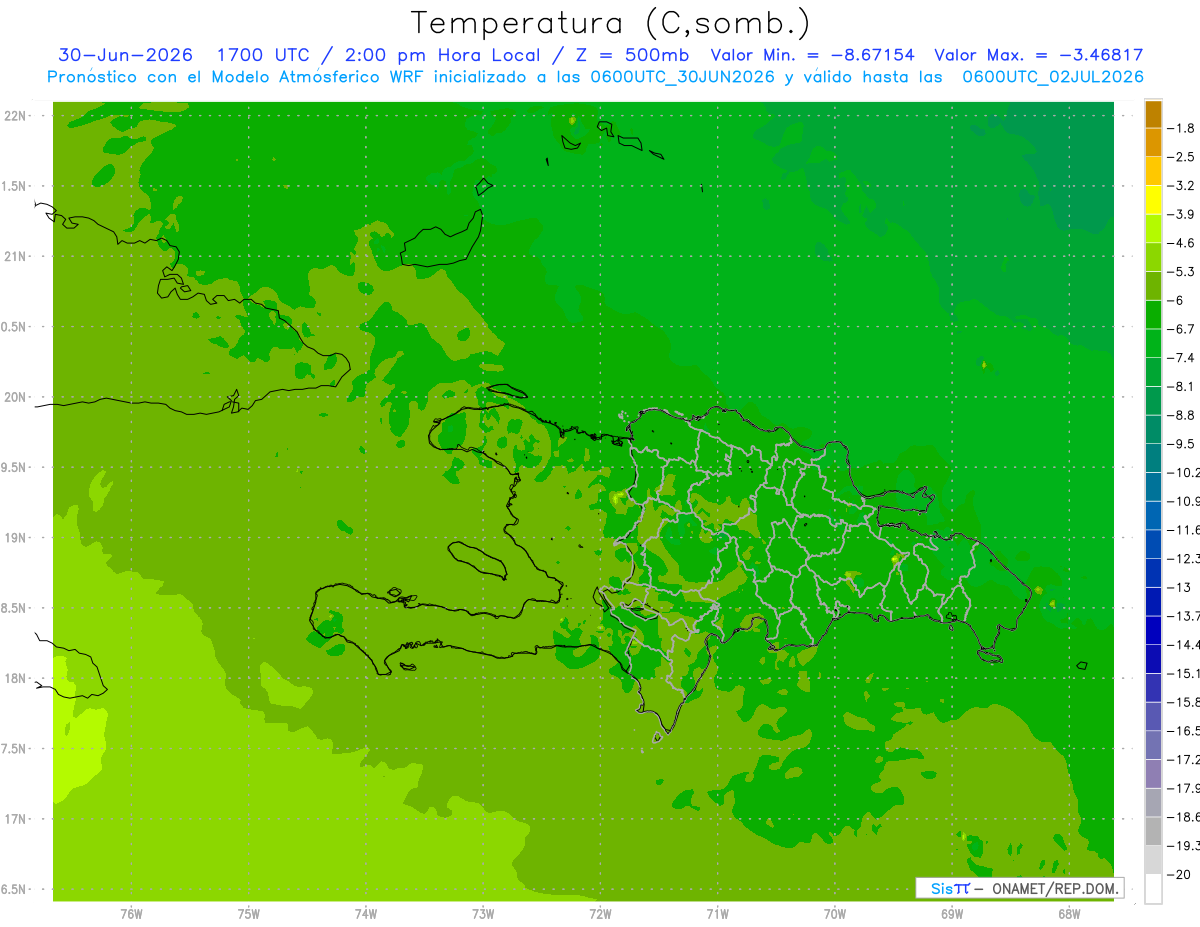1200x927 pixels.
Task: Click the '-3.2' legend value
Action: pyautogui.click(x=1181, y=186)
